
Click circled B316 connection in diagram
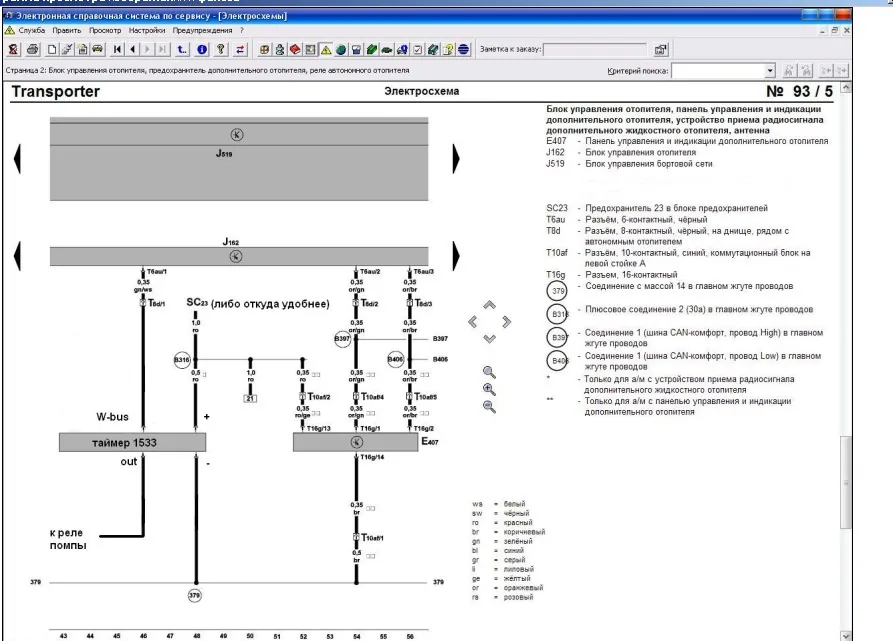[x=182, y=360]
